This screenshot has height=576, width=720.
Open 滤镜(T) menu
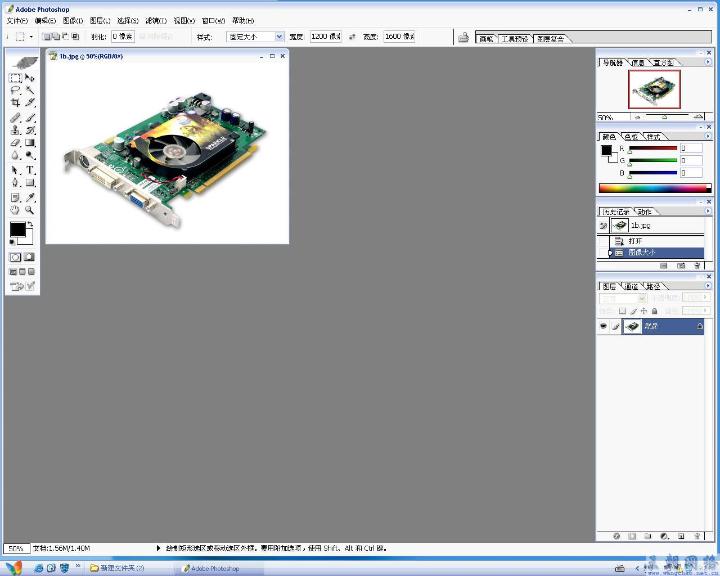point(156,21)
